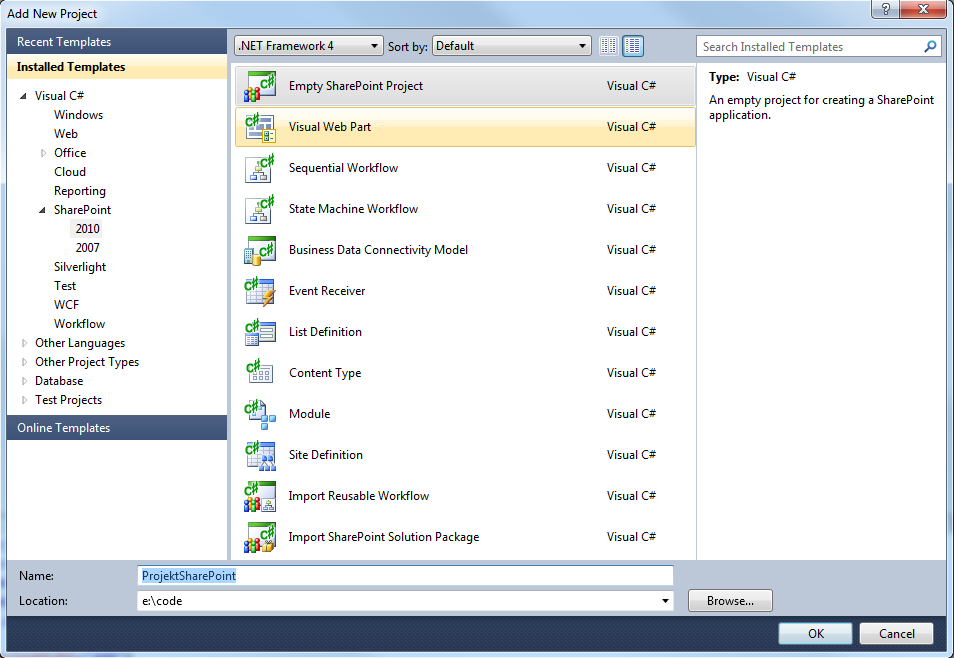Select SharePoint 2010 templates
Viewport: 954px width, 658px height.
pos(88,229)
